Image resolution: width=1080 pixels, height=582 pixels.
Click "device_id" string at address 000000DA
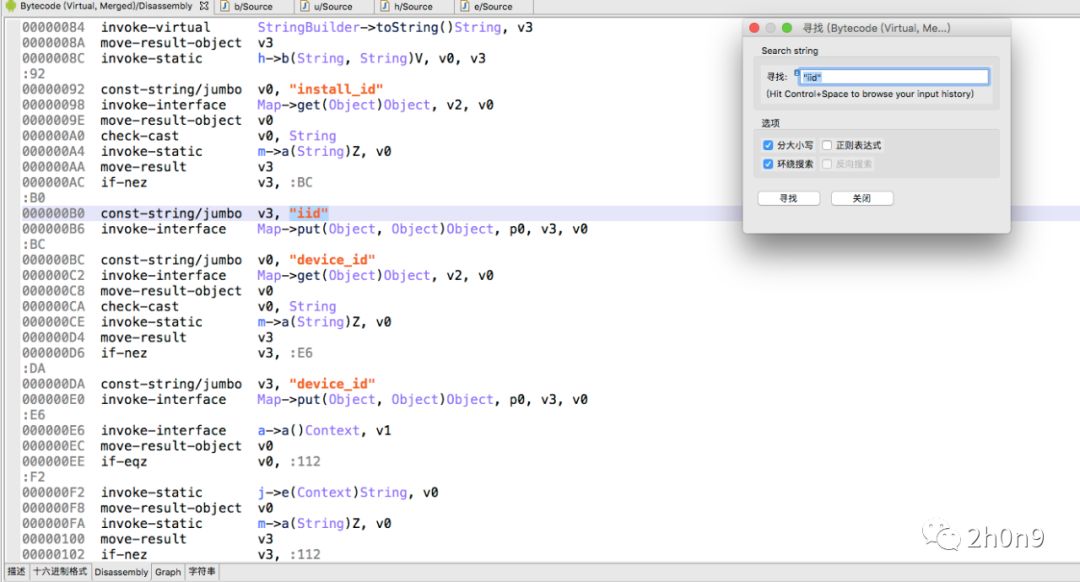pyautogui.click(x=332, y=384)
